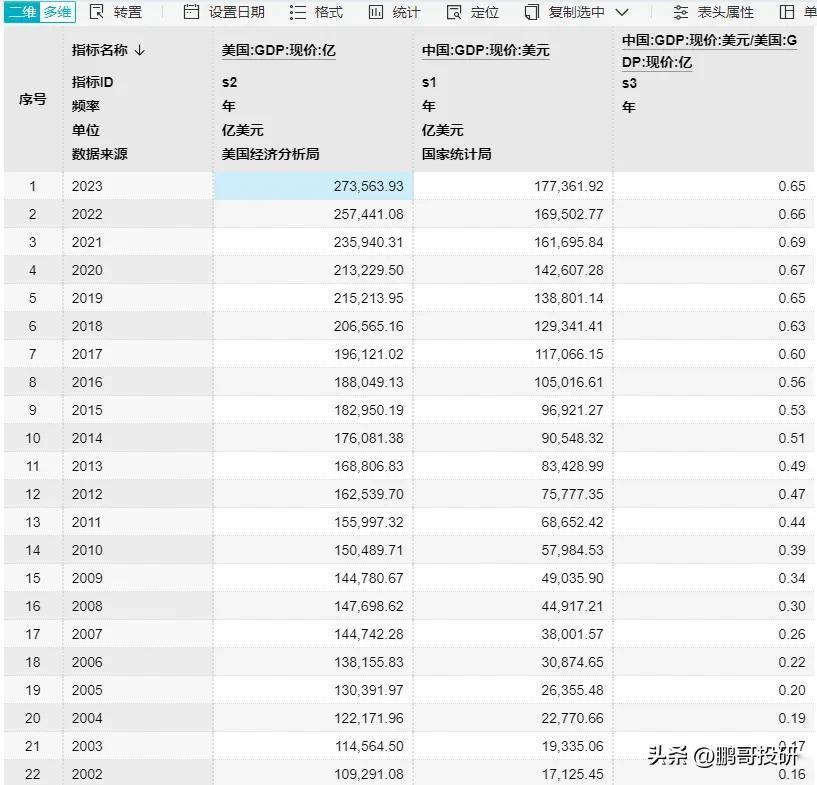The height and width of the screenshot is (785, 817).
Task: Select the 序号 column header
Action: pyautogui.click(x=33, y=99)
